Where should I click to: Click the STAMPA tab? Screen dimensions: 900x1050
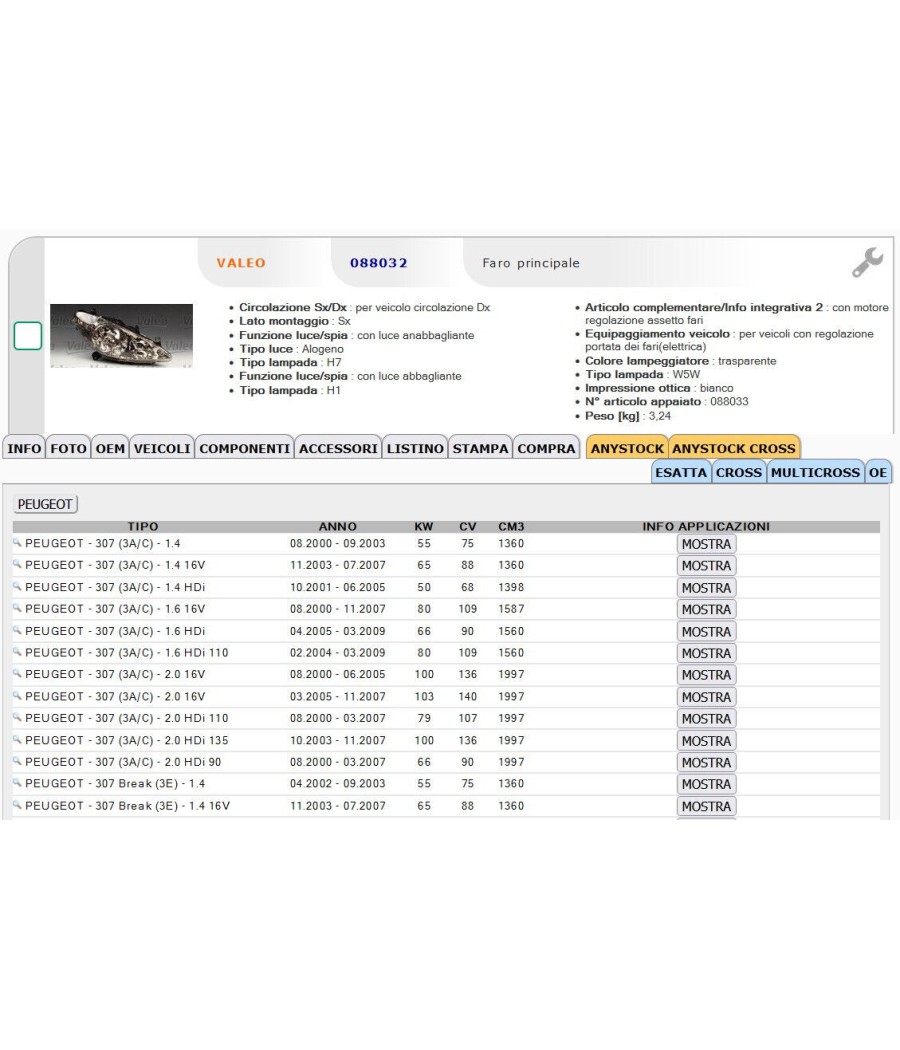tap(480, 448)
